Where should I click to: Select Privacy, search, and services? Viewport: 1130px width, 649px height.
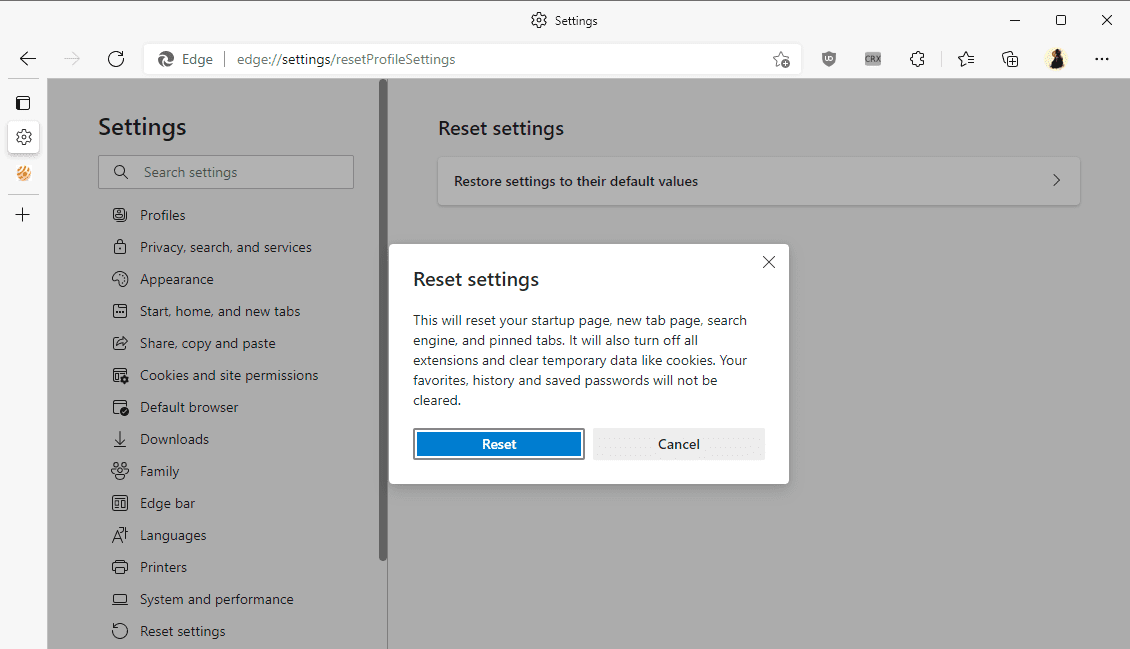(x=225, y=247)
